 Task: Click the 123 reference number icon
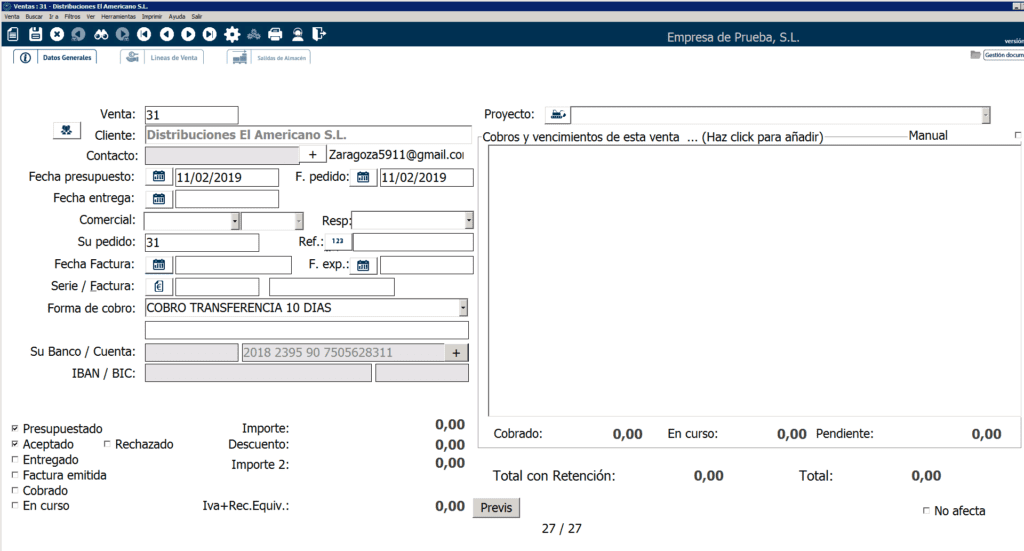pyautogui.click(x=337, y=242)
